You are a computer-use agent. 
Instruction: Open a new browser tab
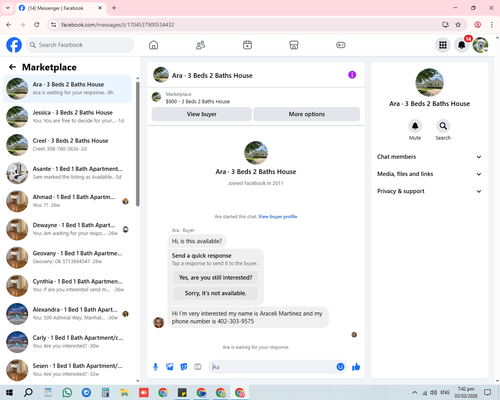(114, 8)
